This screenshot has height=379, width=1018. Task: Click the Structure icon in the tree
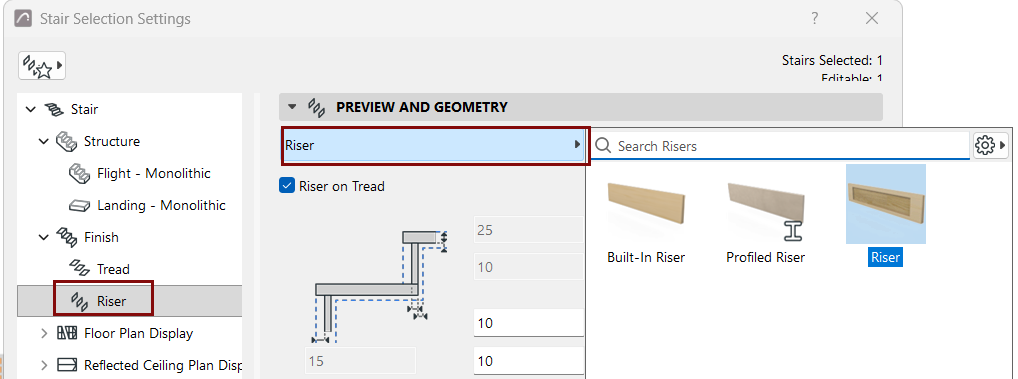click(x=66, y=141)
